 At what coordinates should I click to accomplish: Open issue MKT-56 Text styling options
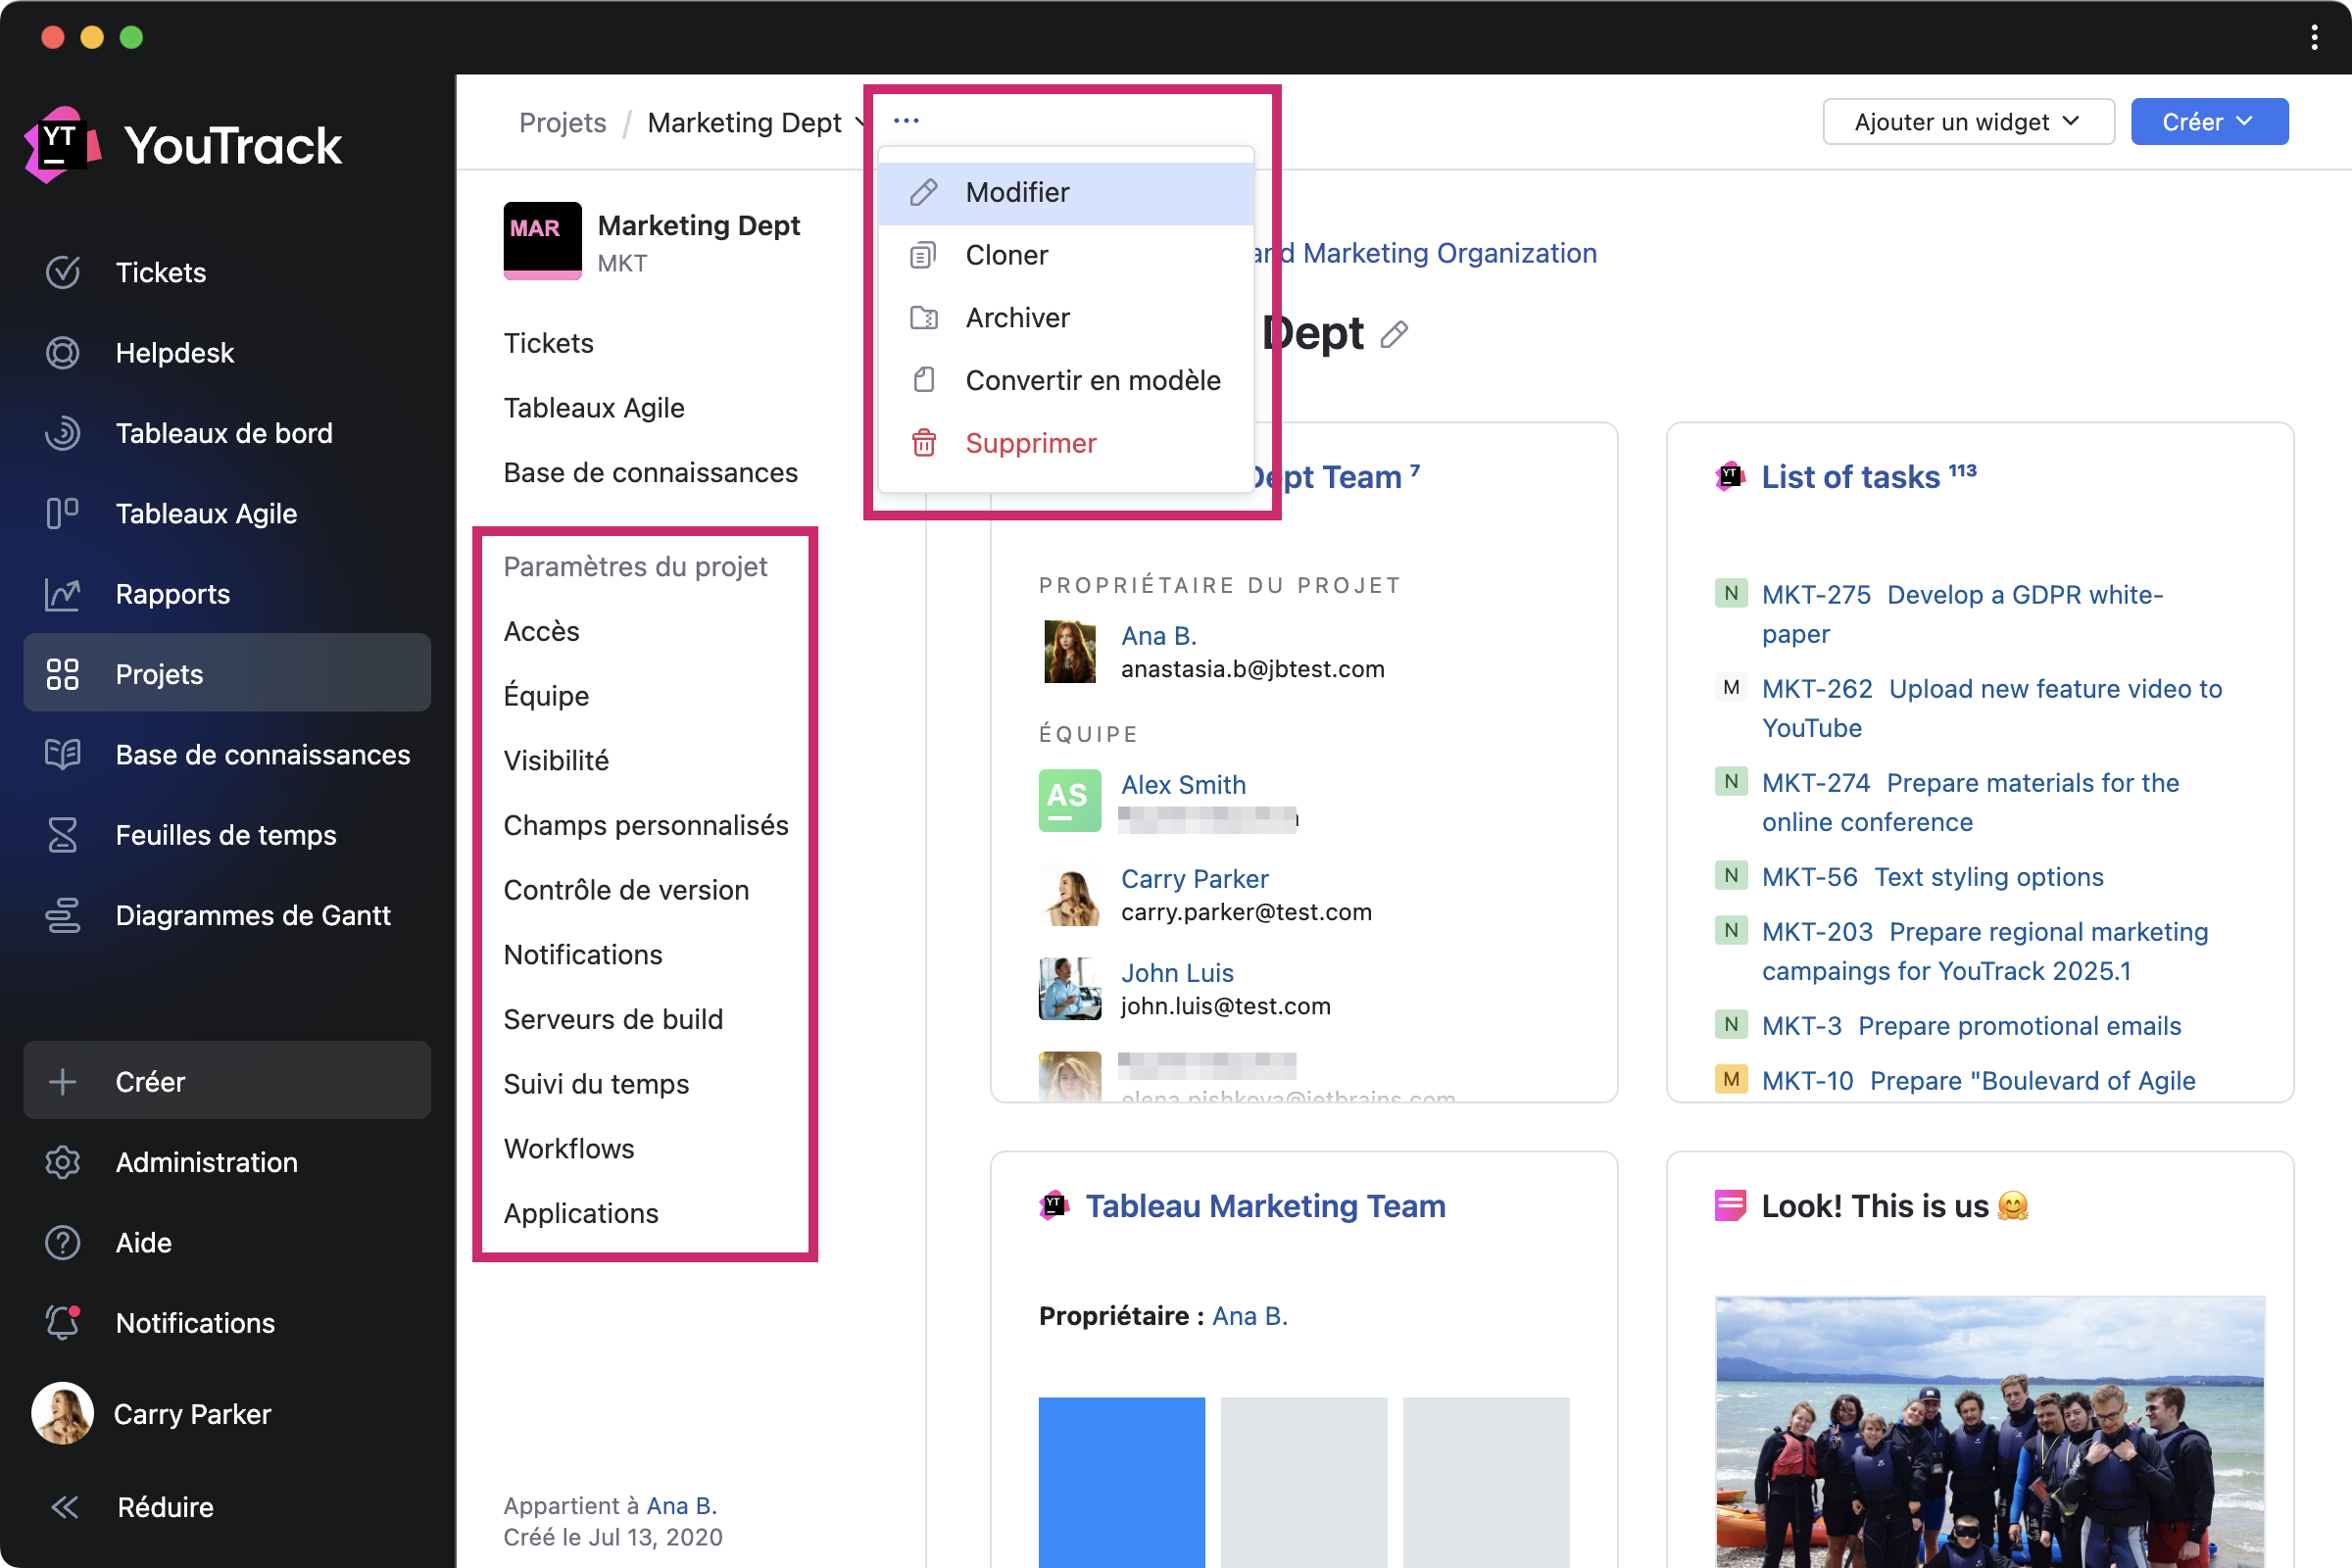click(1932, 877)
